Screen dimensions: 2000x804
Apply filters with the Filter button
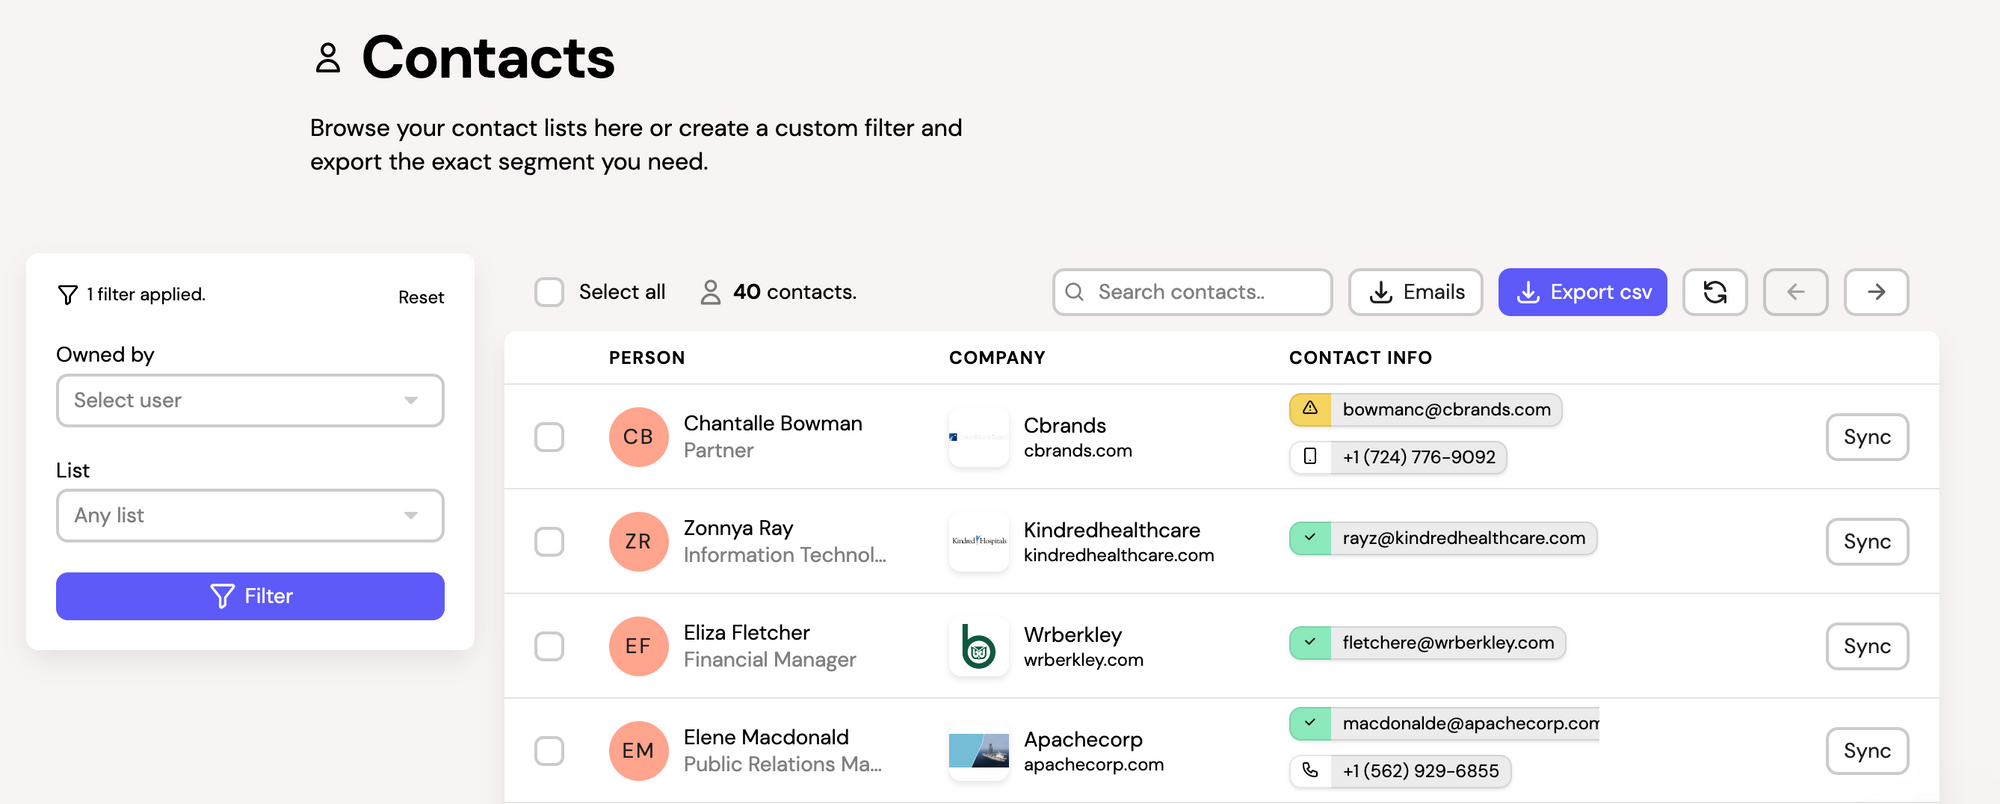250,596
